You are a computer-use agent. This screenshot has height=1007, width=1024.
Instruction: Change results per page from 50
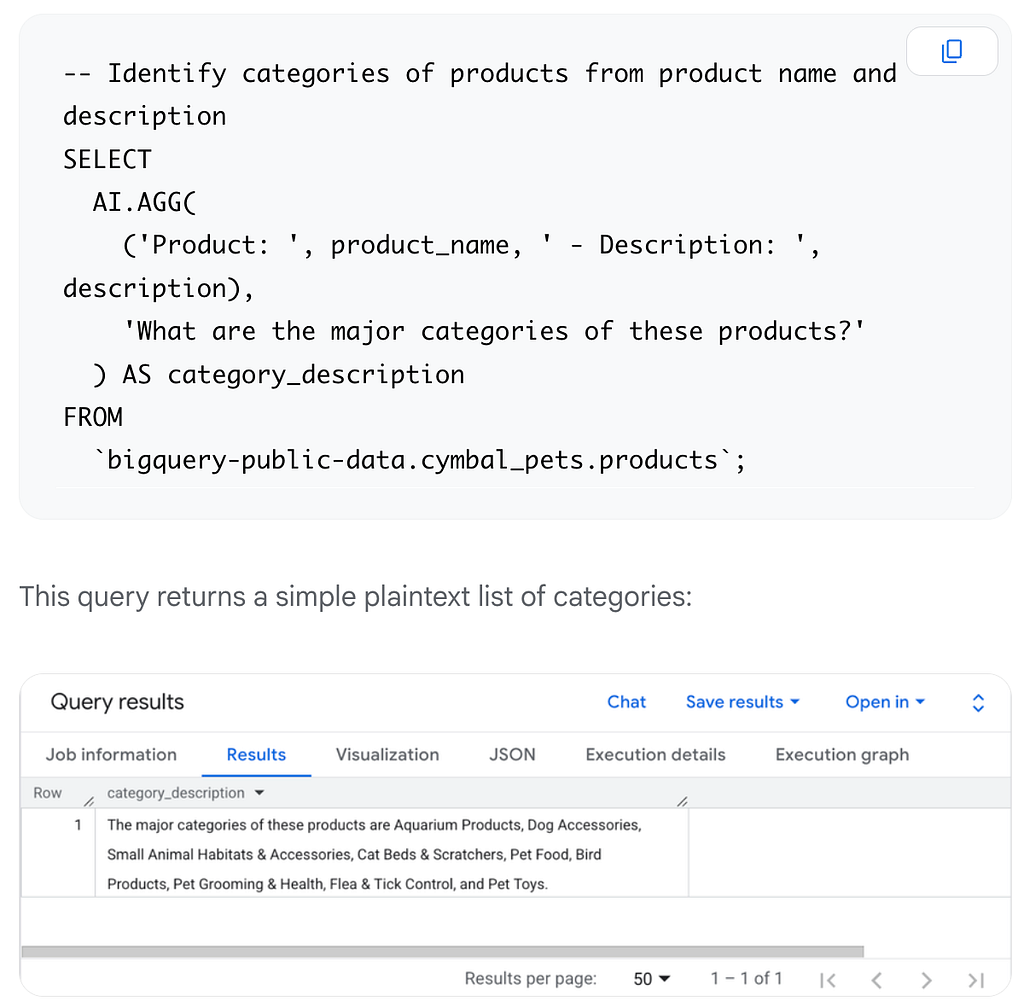click(652, 979)
